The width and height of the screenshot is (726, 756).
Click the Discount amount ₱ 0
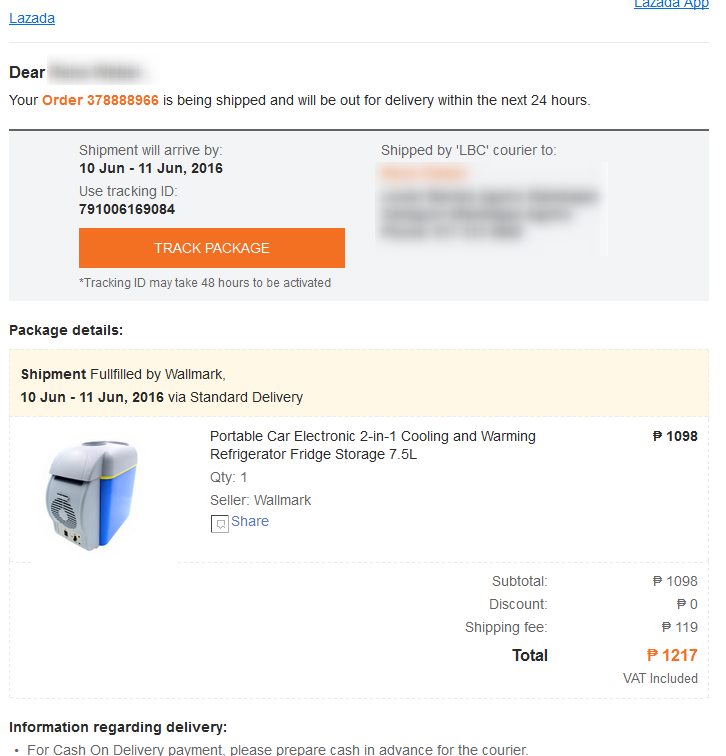pos(686,604)
